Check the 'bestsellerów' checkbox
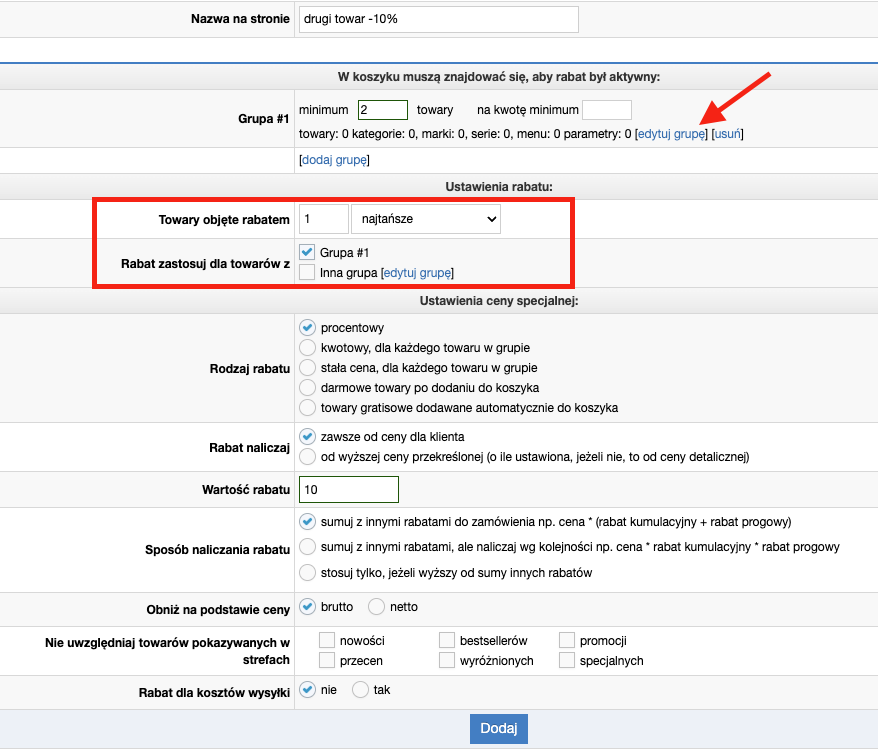This screenshot has width=878, height=750. click(x=446, y=641)
